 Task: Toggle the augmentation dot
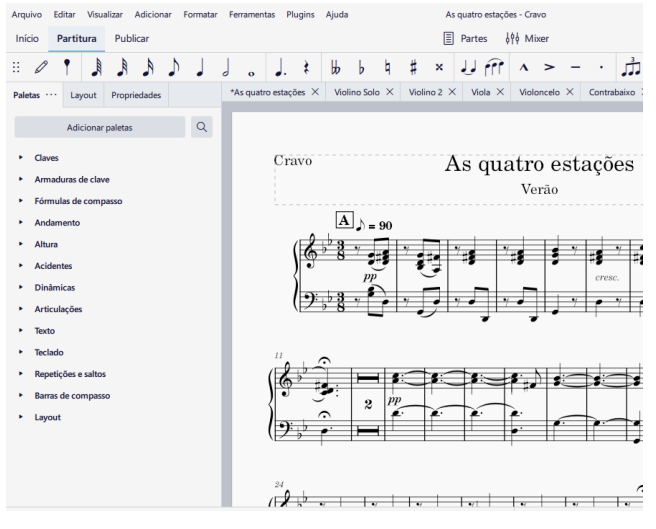(x=280, y=67)
